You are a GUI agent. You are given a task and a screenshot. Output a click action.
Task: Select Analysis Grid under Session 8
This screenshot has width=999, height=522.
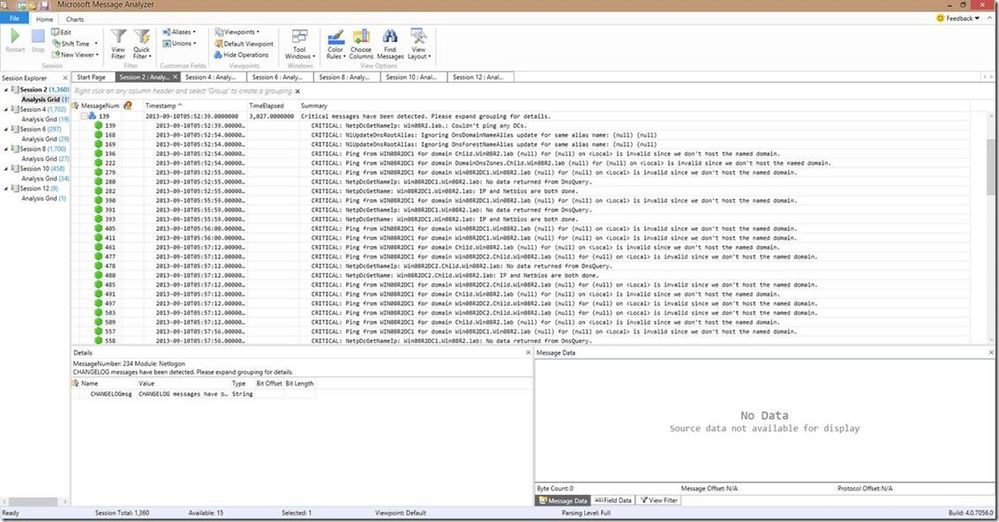[45, 159]
